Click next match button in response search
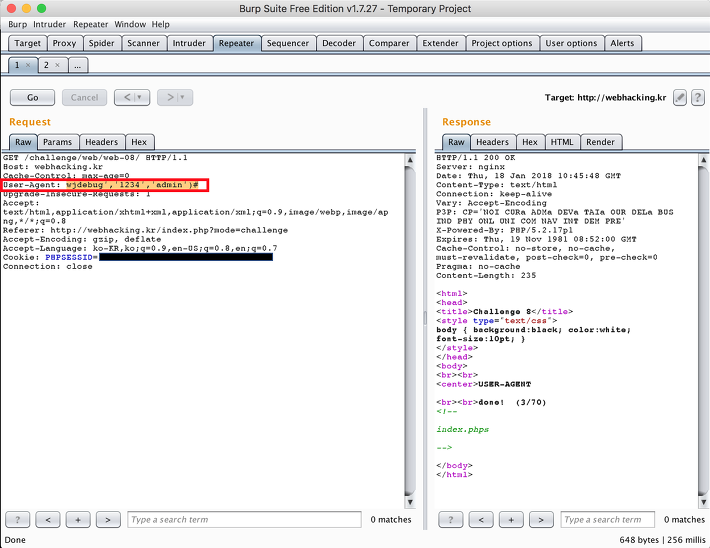The image size is (710, 548). tap(541, 519)
